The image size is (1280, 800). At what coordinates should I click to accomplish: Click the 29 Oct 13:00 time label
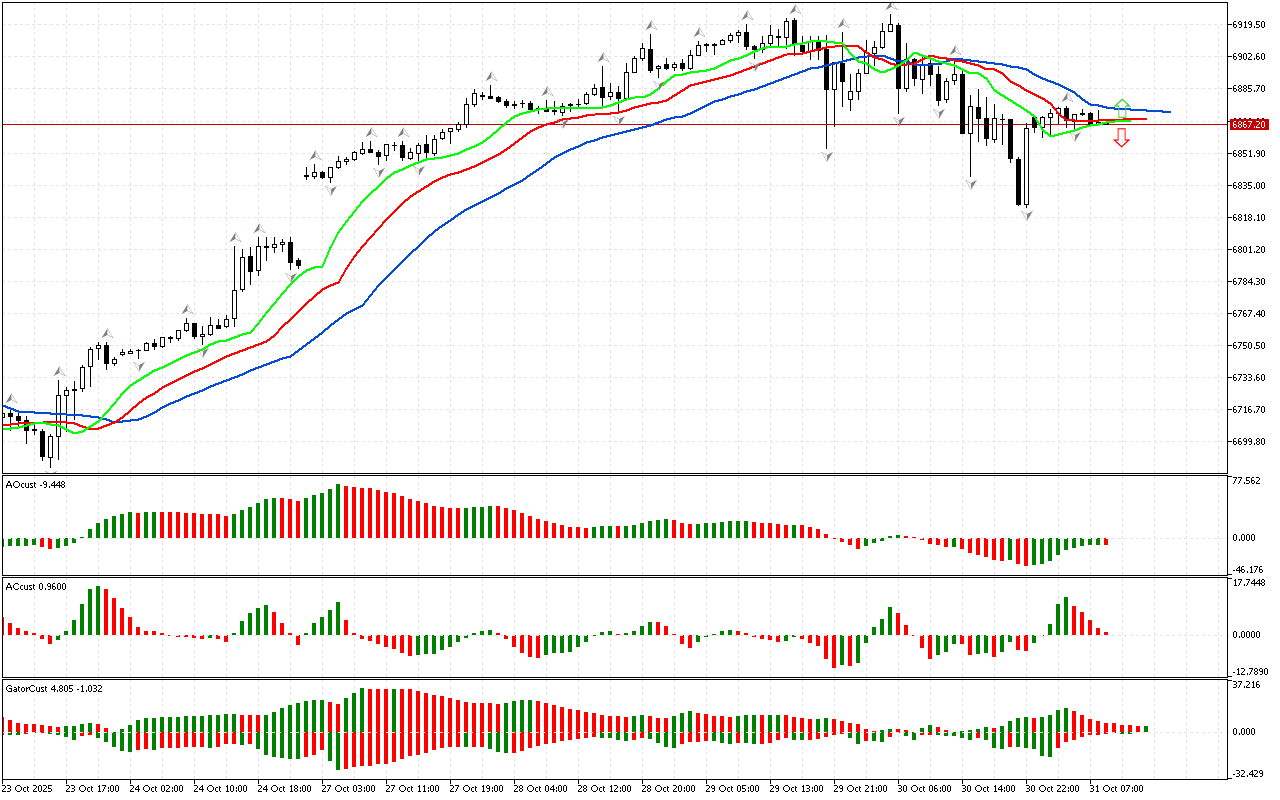(796, 788)
